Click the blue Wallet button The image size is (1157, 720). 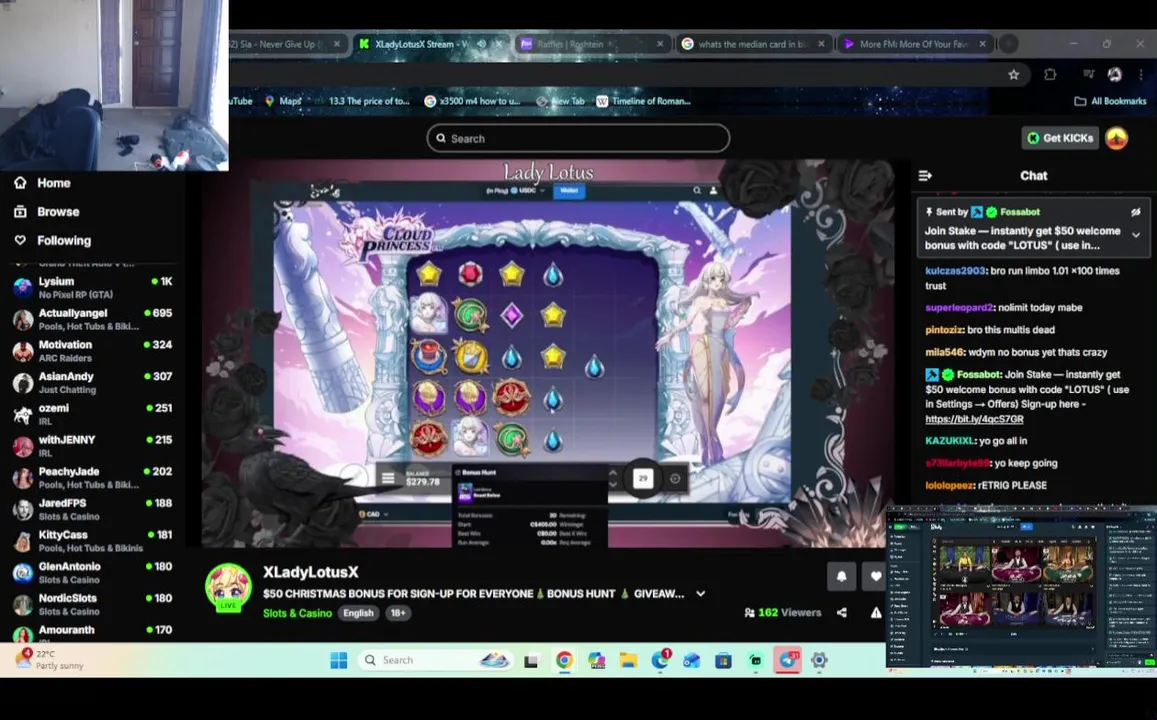(x=569, y=190)
